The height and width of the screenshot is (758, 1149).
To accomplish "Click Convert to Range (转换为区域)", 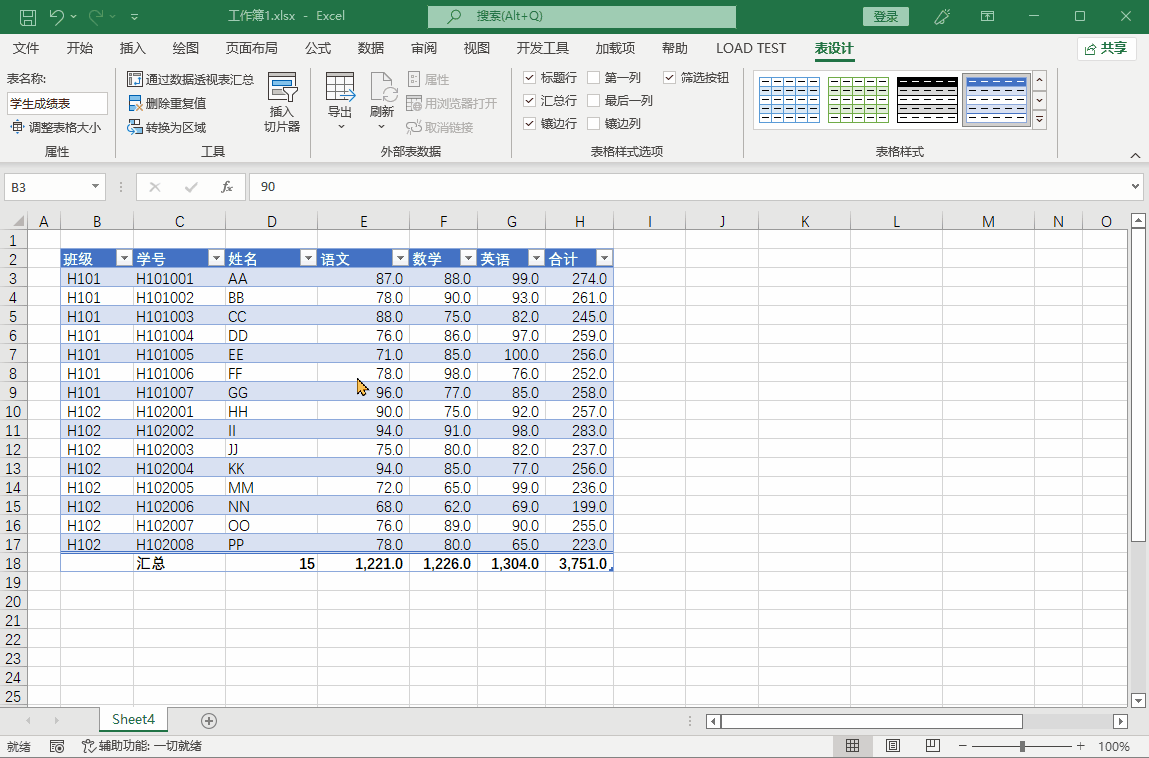I will point(167,128).
